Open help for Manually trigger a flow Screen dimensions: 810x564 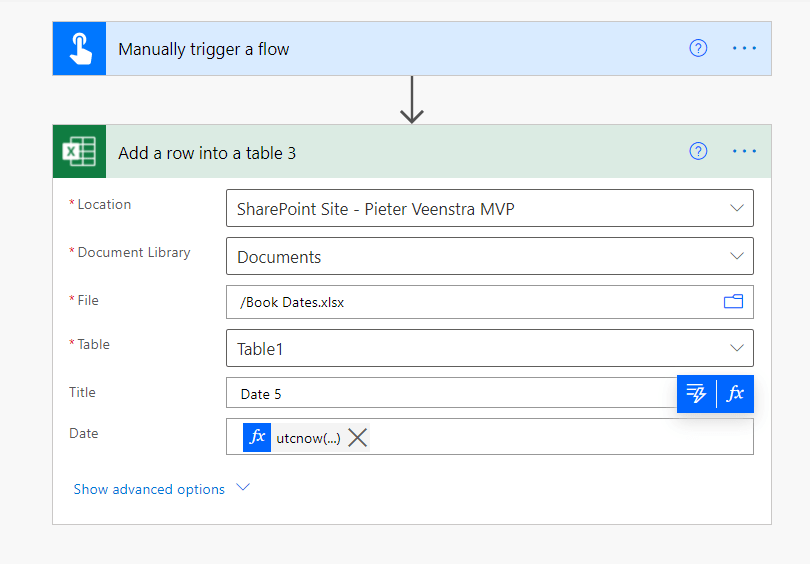point(698,49)
